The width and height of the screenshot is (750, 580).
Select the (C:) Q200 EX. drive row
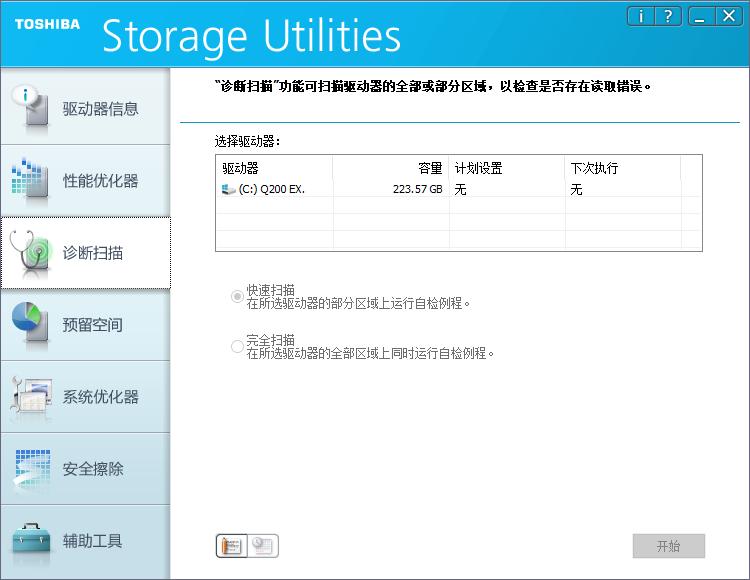coord(264,189)
